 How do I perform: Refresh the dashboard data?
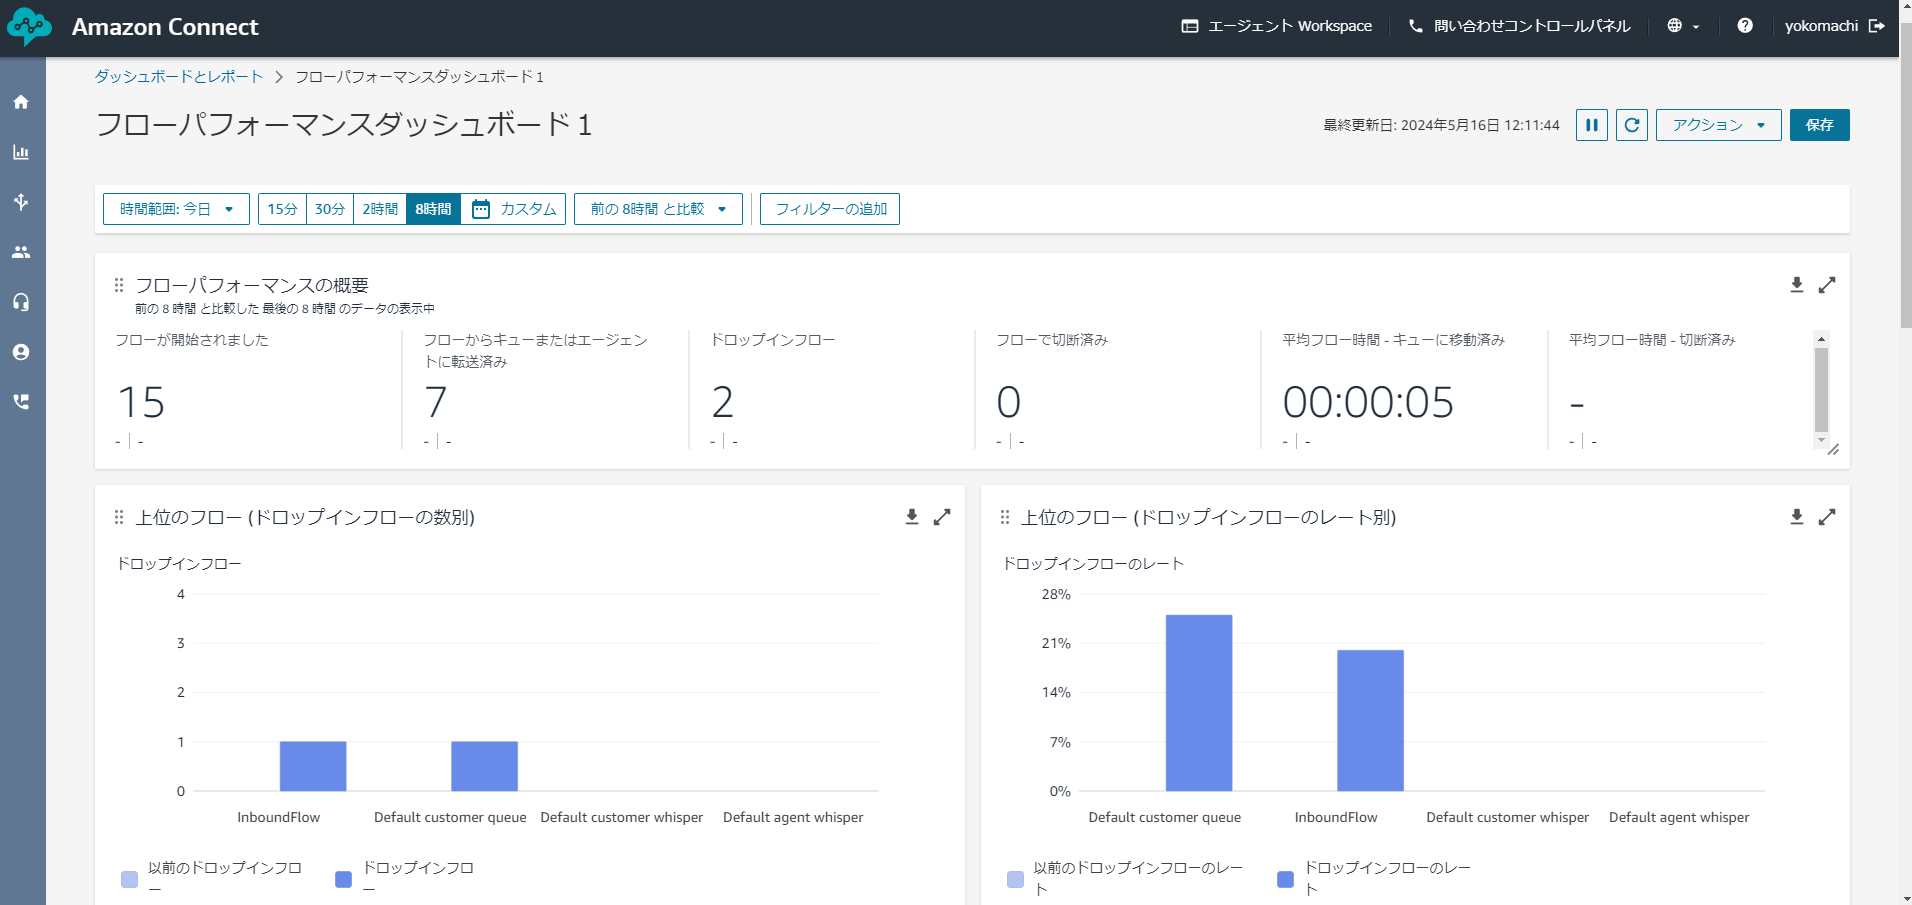pos(1632,125)
